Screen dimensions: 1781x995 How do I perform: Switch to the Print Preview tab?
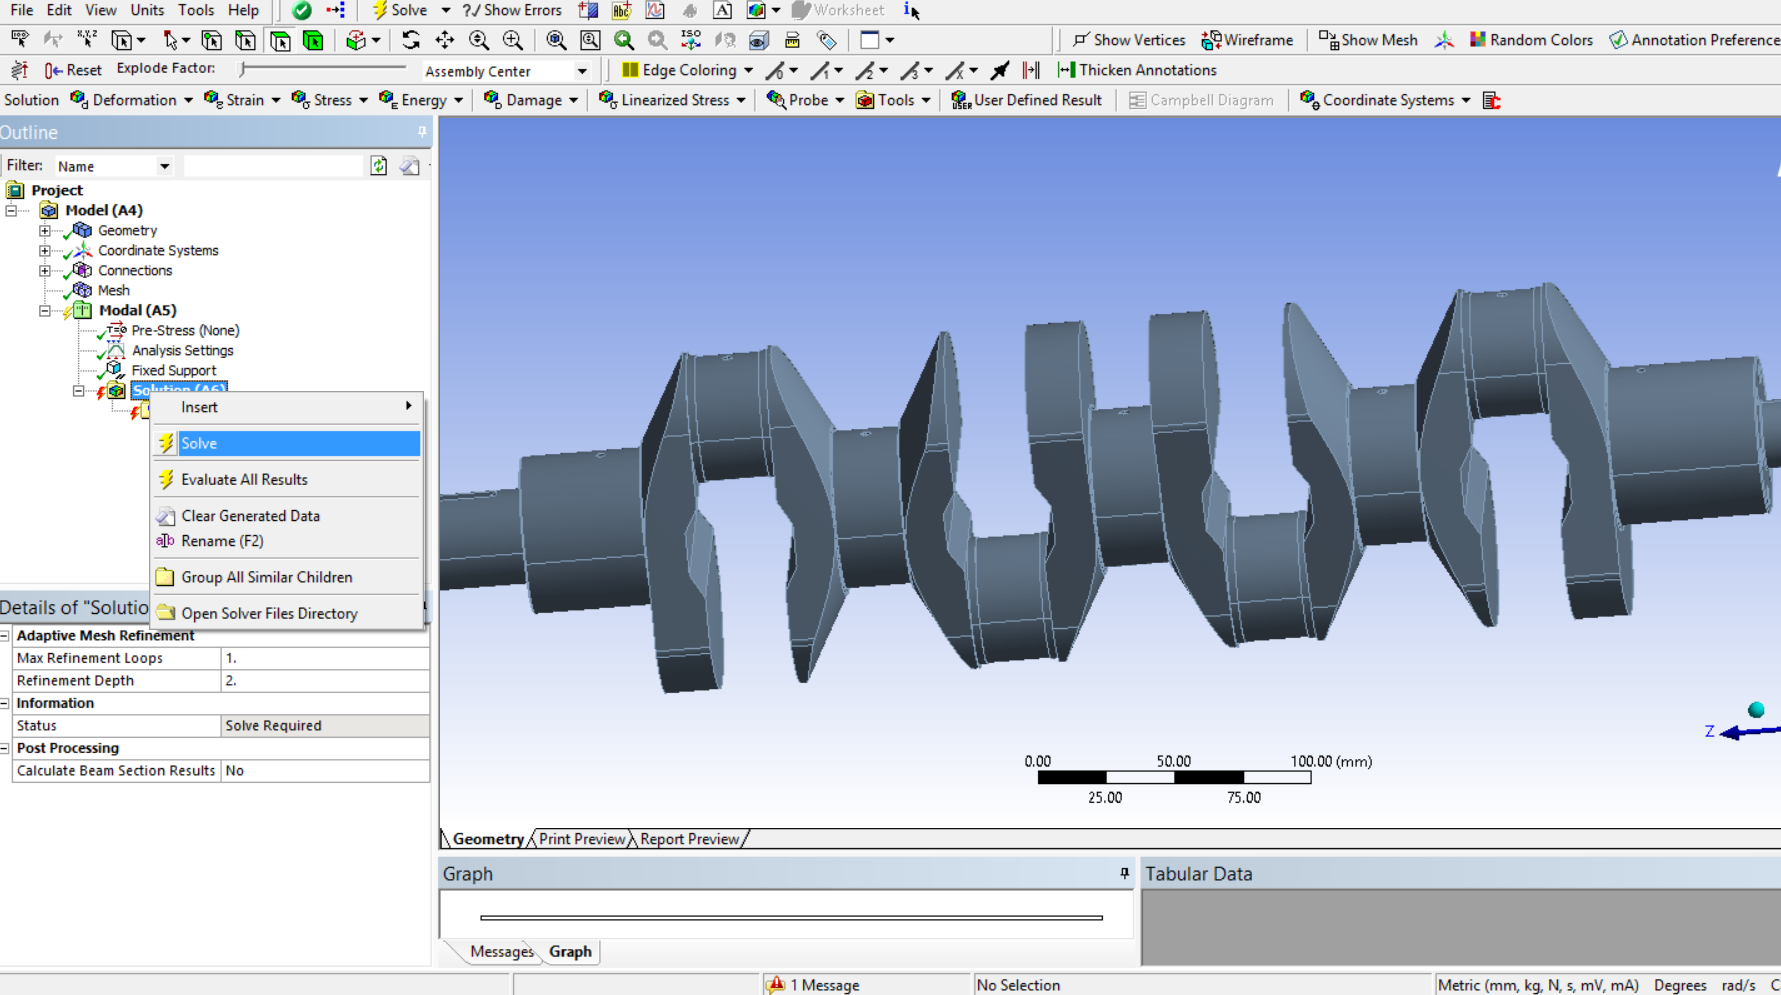click(582, 839)
